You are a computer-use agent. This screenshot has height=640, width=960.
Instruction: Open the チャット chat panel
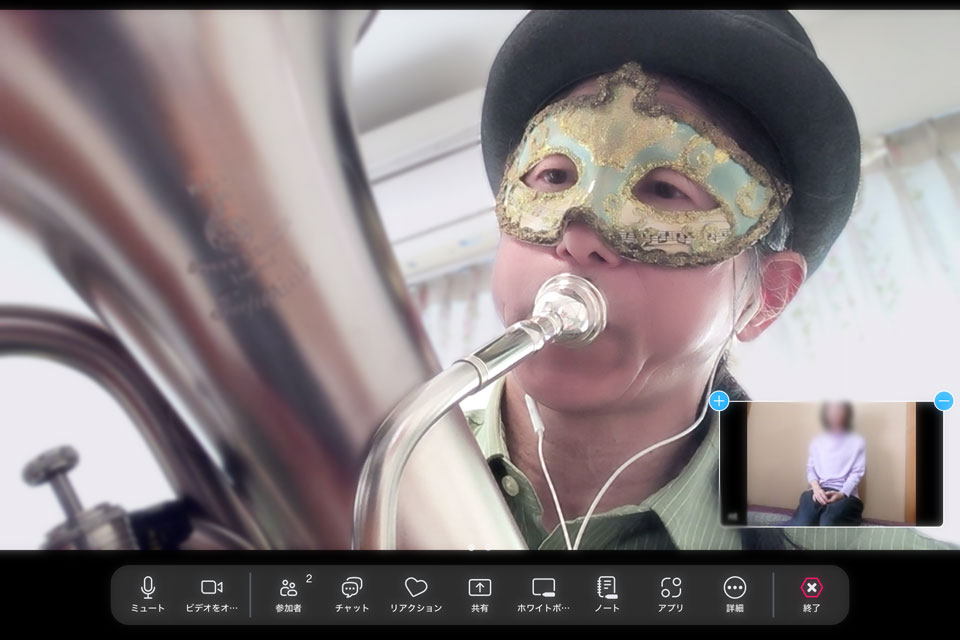(x=352, y=594)
